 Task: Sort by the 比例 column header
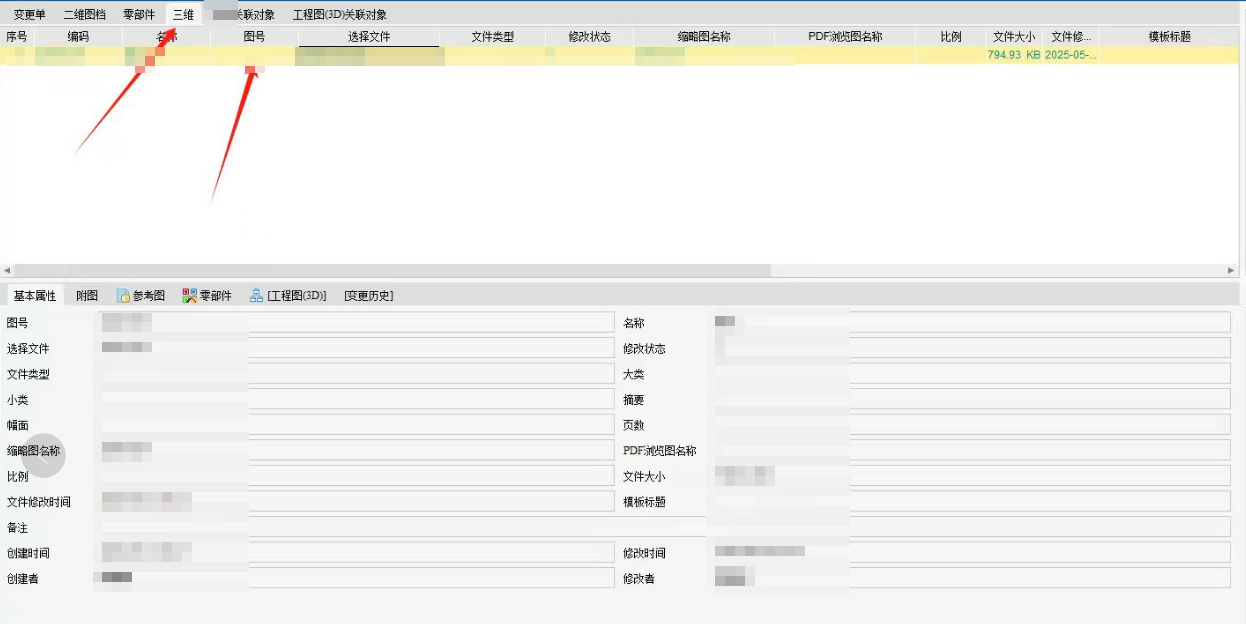[951, 37]
